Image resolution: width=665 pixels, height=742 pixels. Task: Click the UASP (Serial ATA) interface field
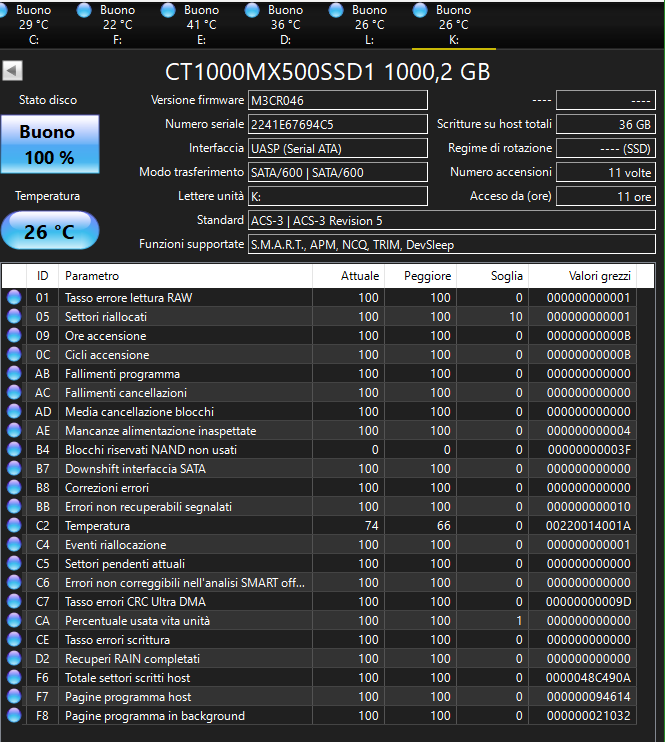pyautogui.click(x=338, y=149)
